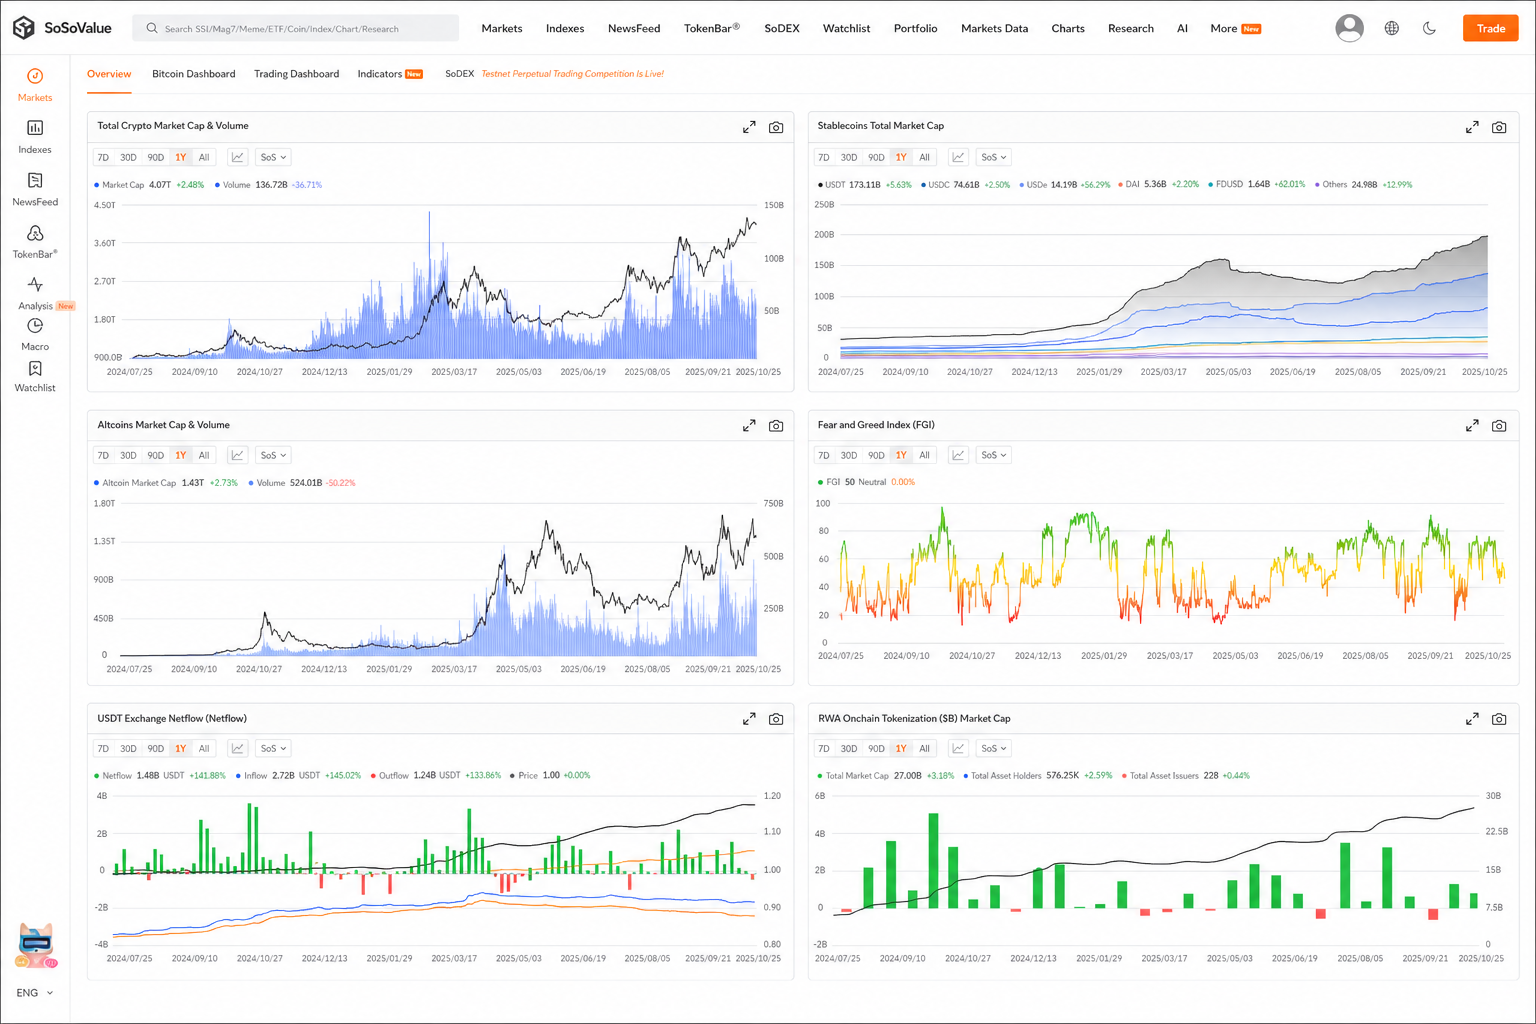Toggle Total Asset Issuers red legend marker
1536x1024 pixels.
1124,776
